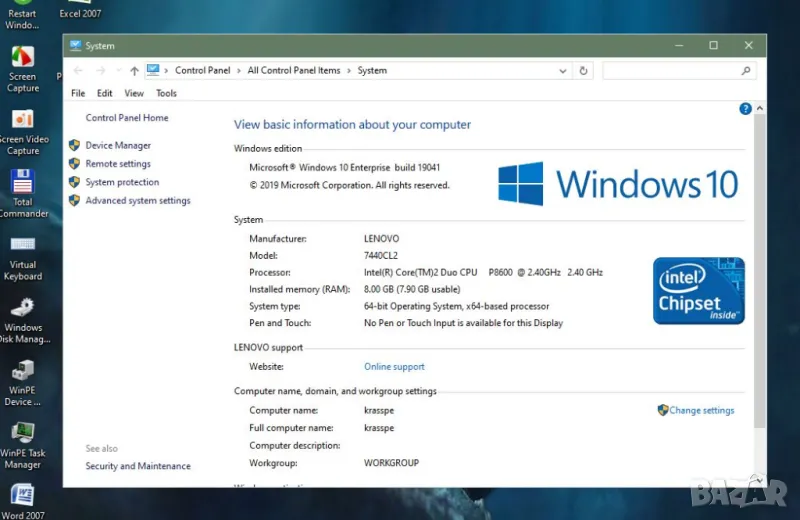Click the search magnifier icon

click(x=746, y=71)
